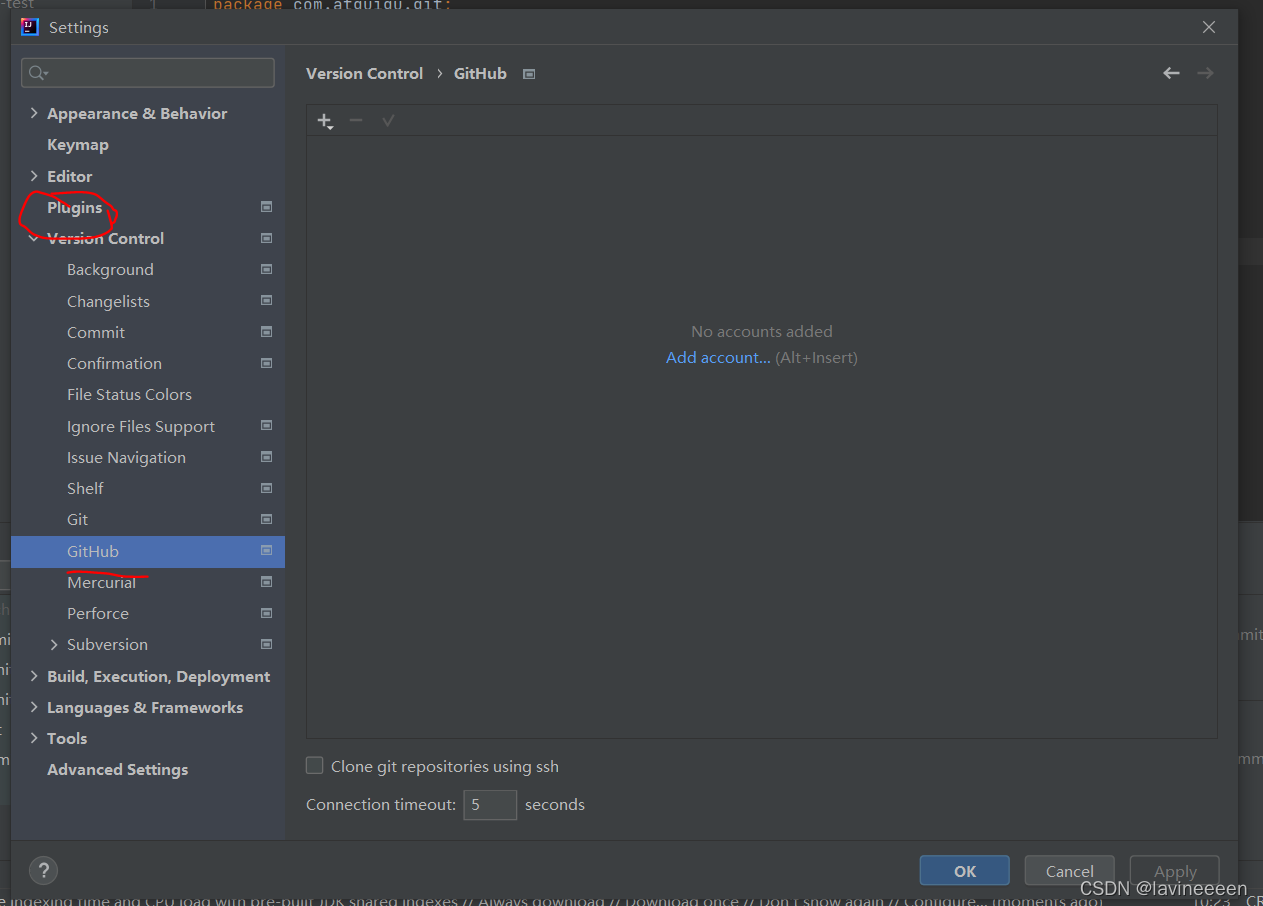Click the Cancel button
The image size is (1263, 906).
point(1069,871)
